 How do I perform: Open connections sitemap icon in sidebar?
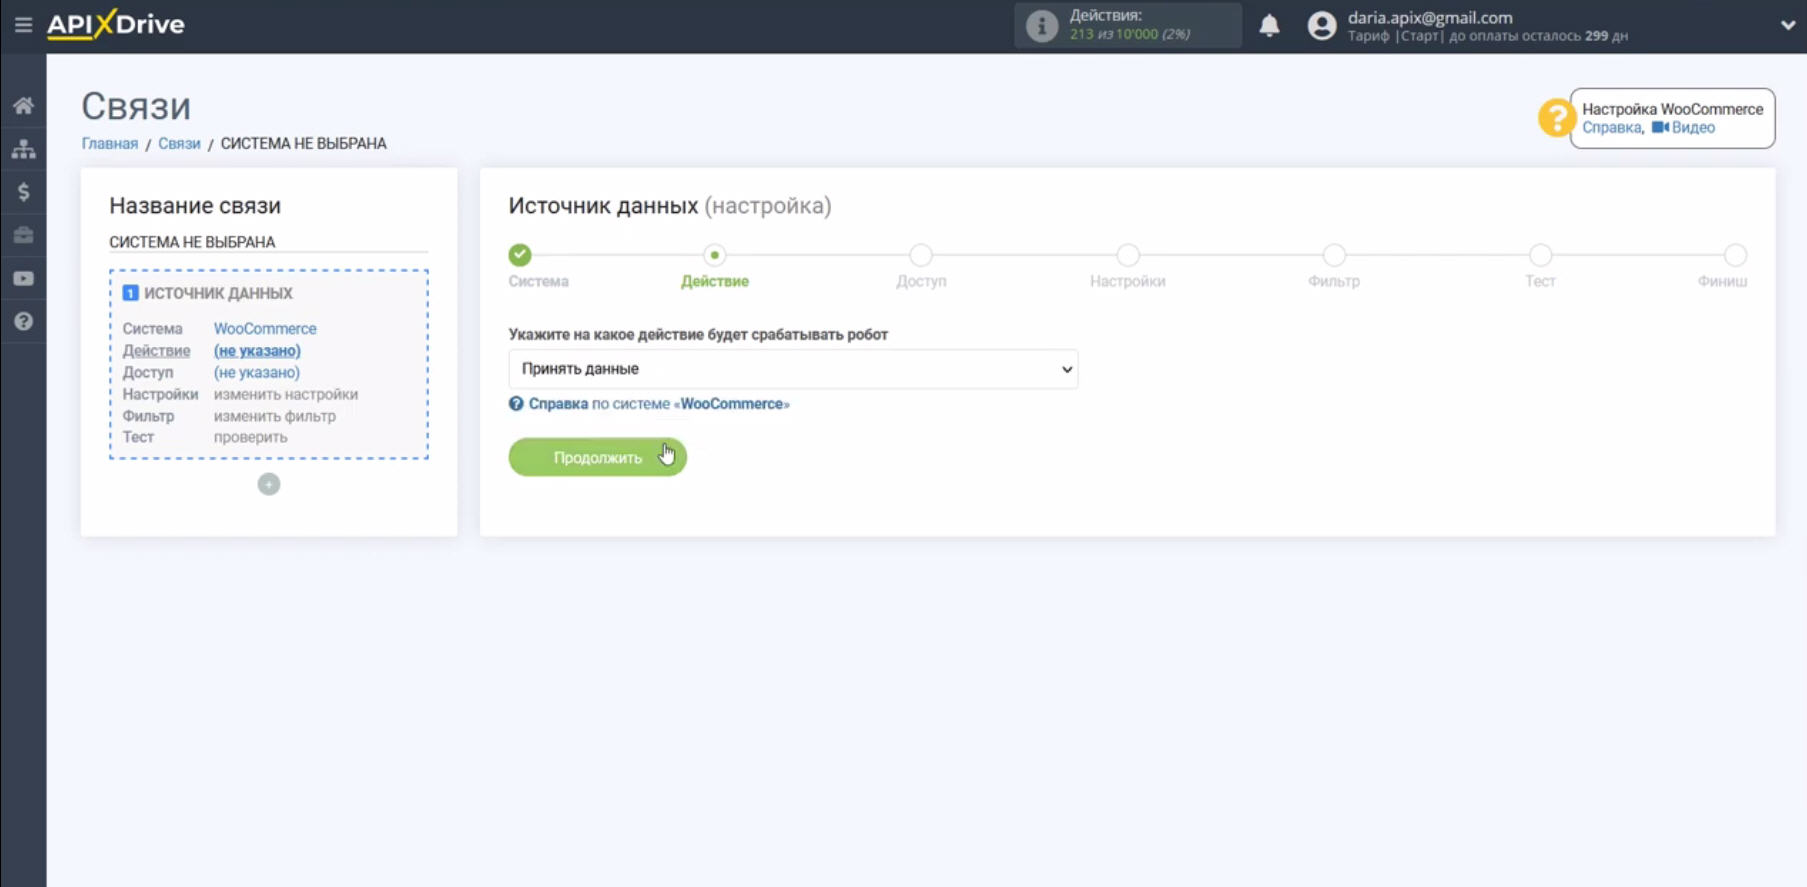(x=23, y=149)
